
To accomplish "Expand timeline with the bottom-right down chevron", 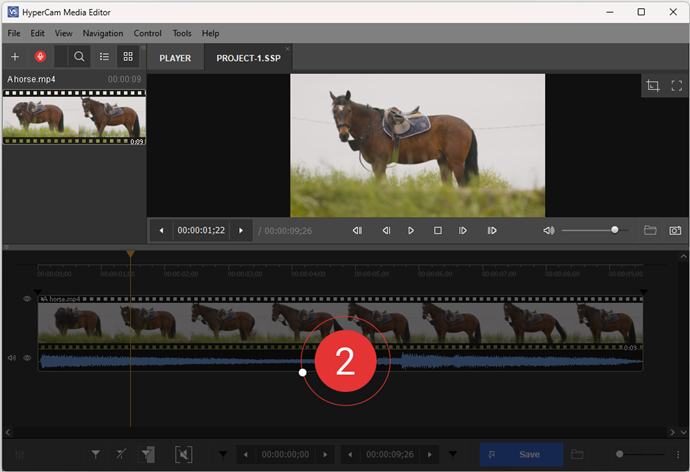I will click(683, 432).
